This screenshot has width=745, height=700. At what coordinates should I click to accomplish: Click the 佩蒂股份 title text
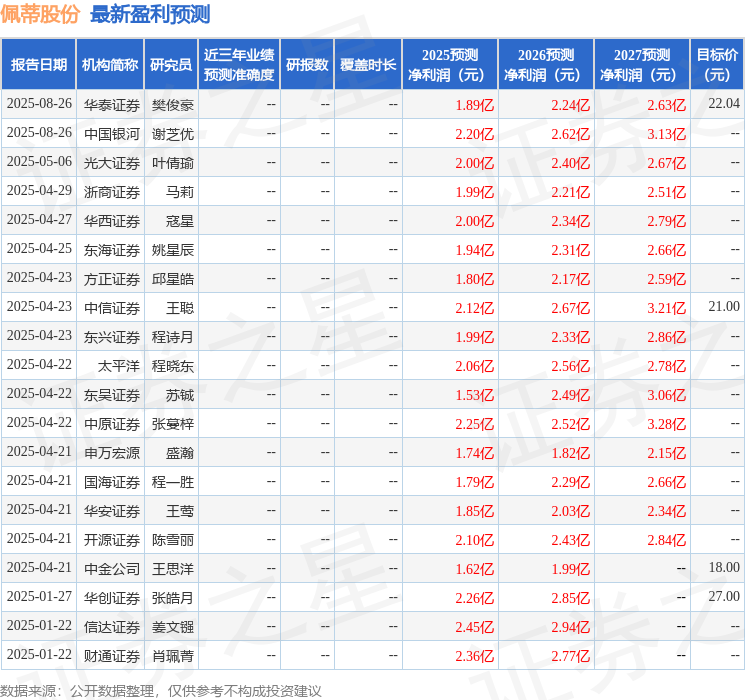click(x=40, y=14)
